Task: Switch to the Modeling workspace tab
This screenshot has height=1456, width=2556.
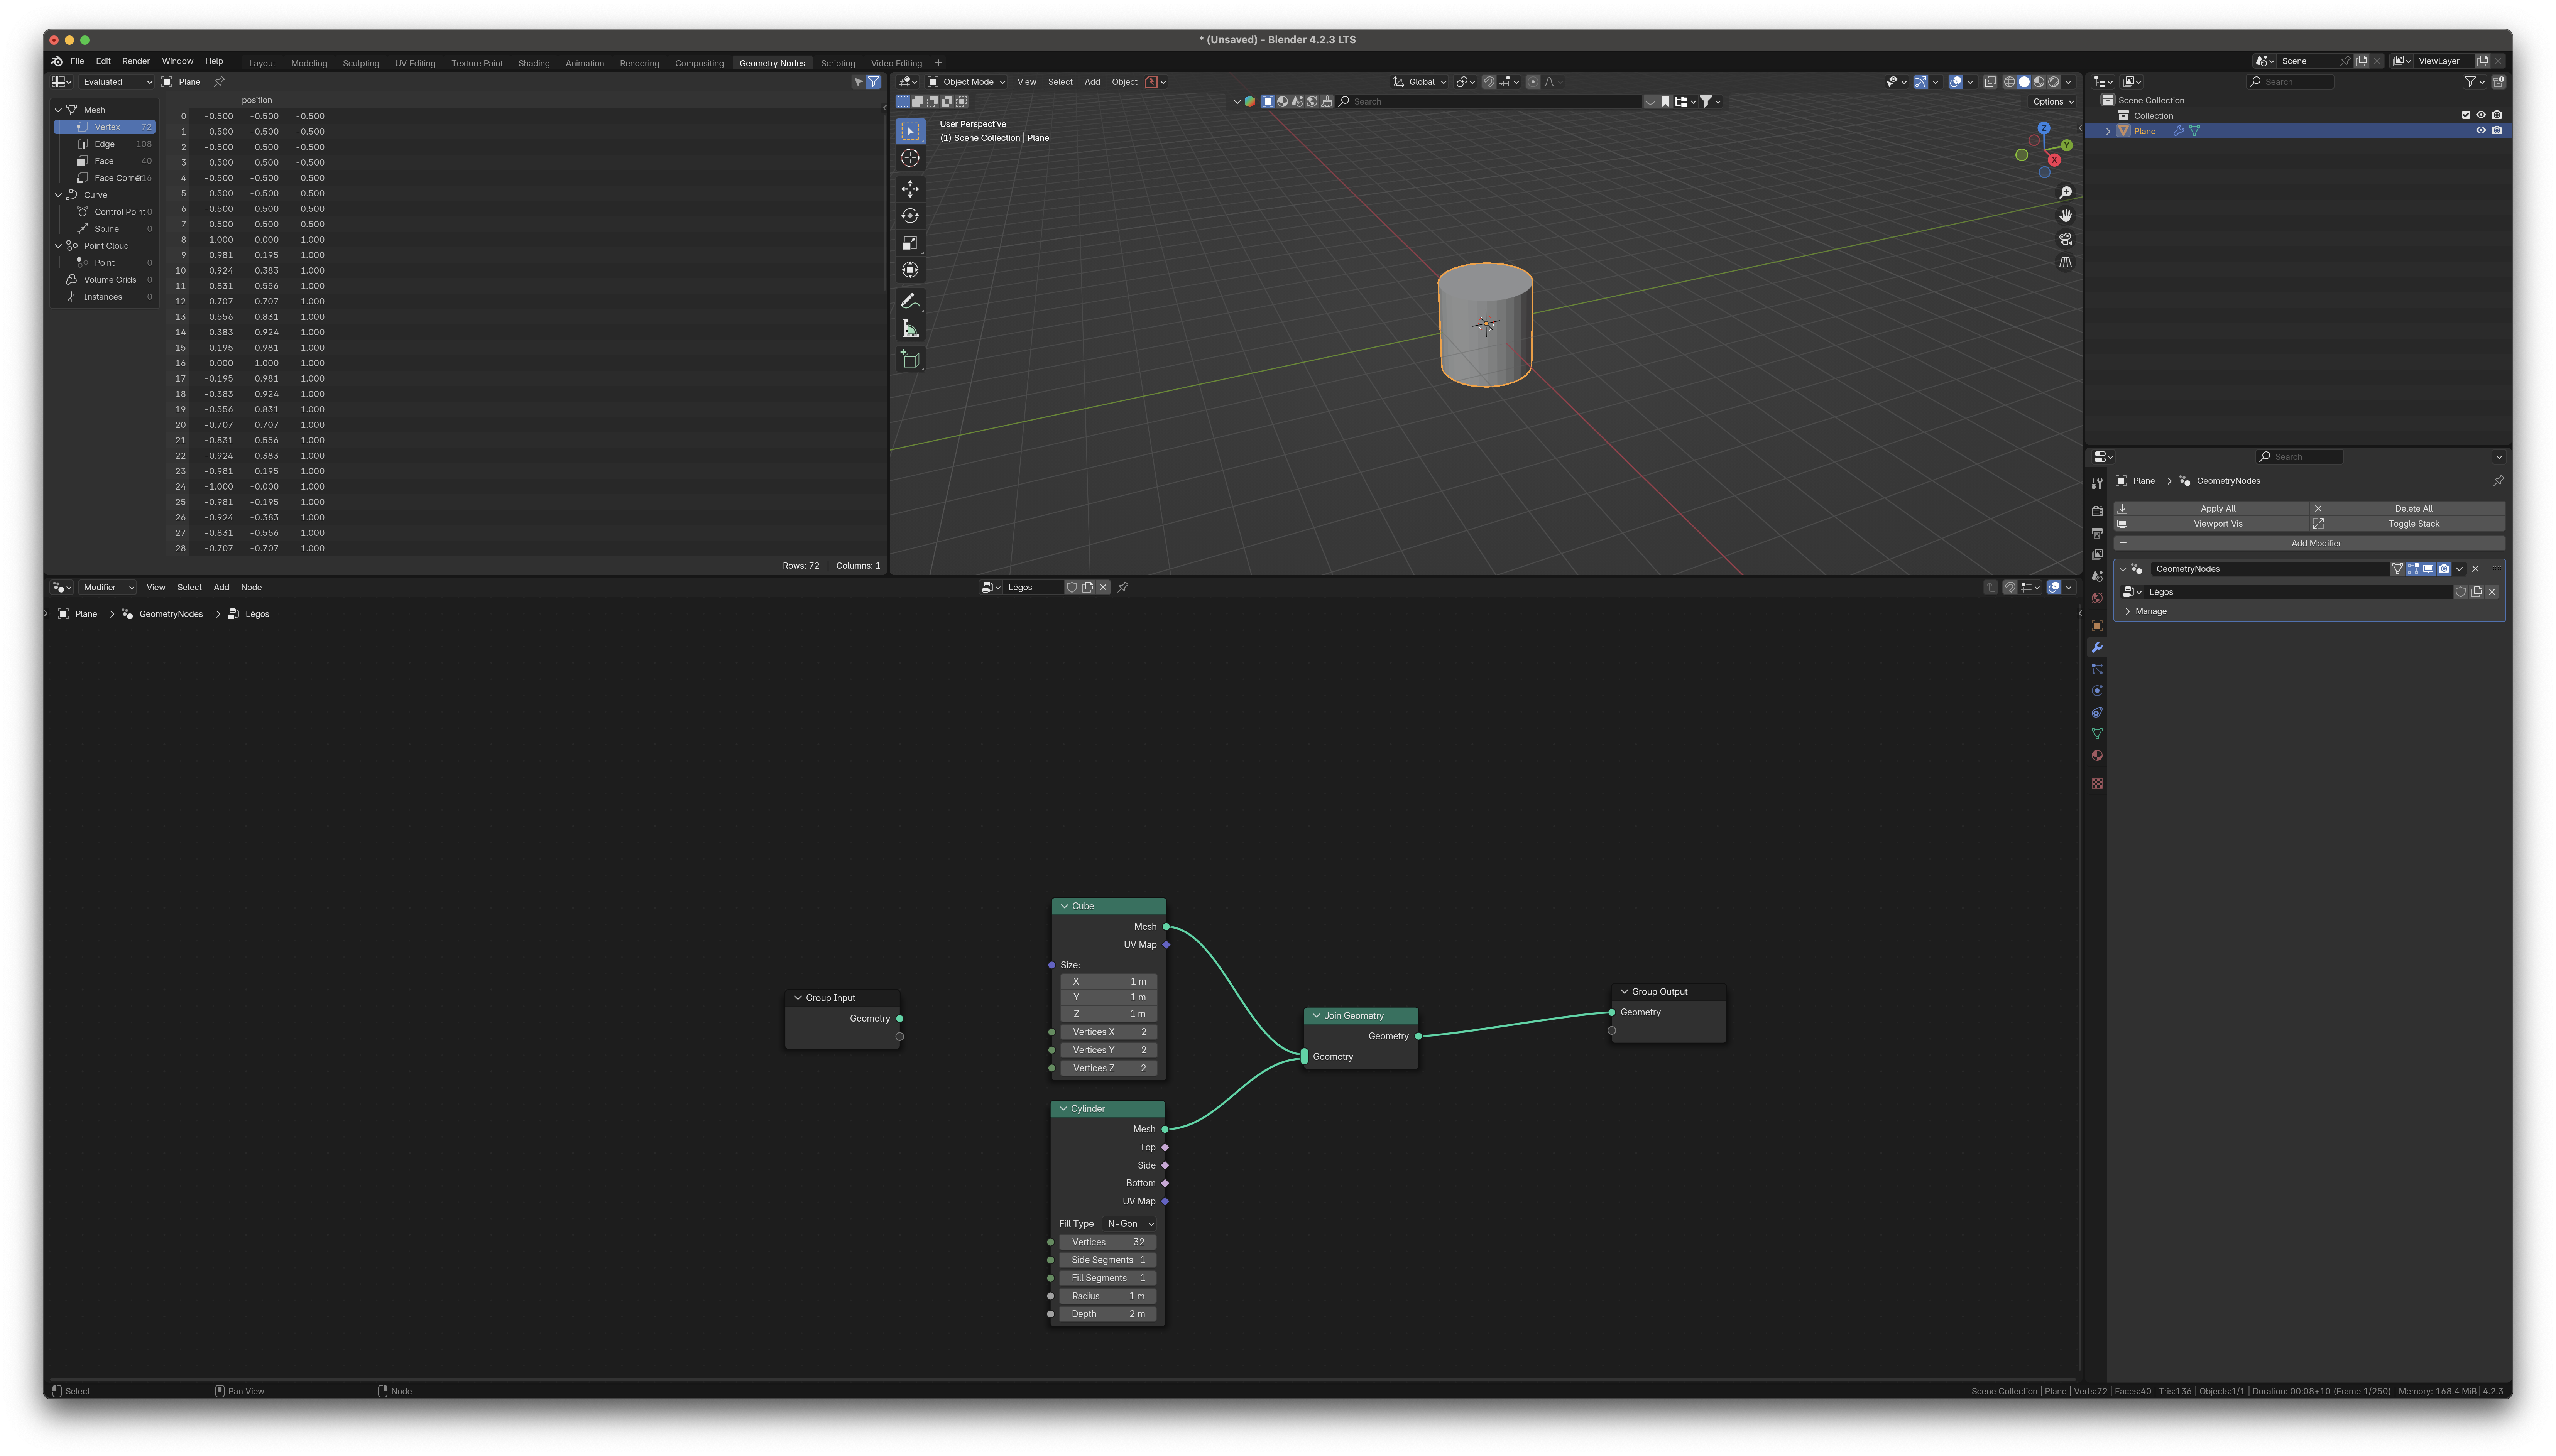Action: 309,63
